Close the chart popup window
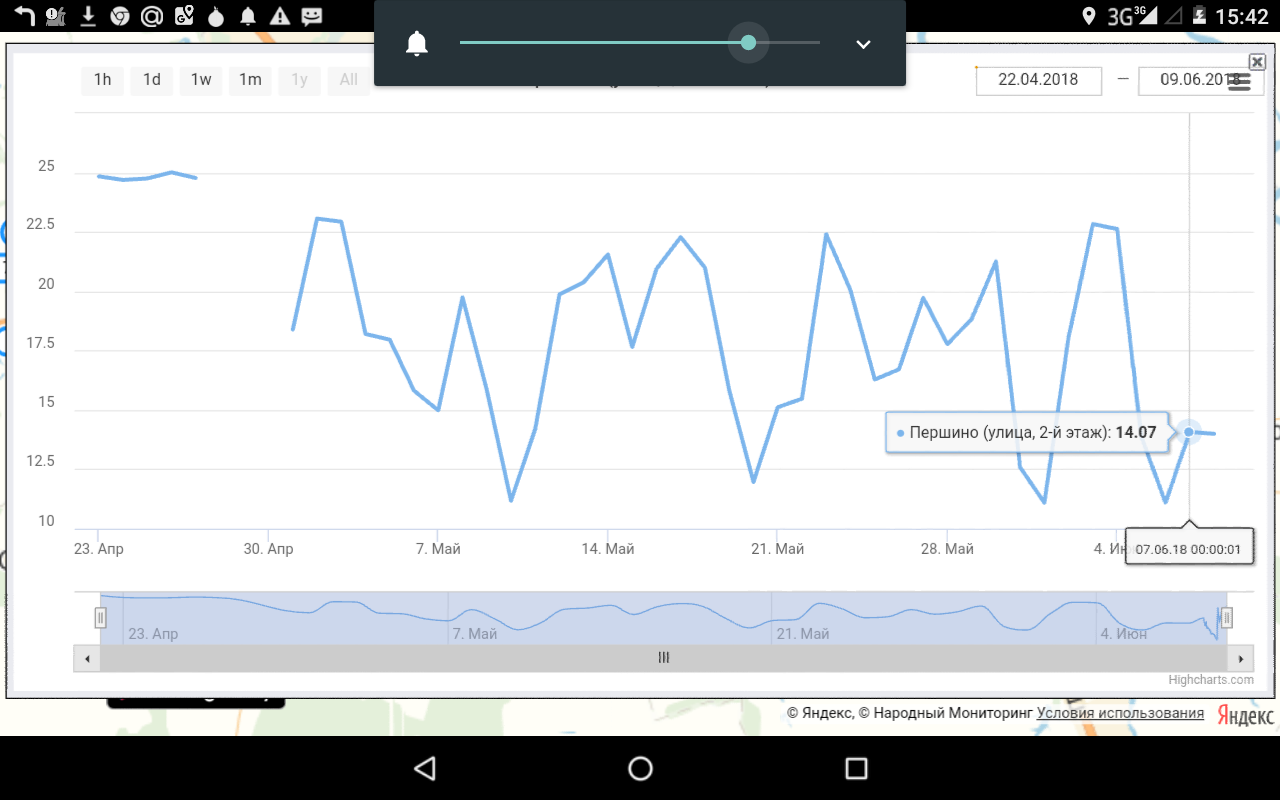Image resolution: width=1280 pixels, height=800 pixels. (1257, 62)
